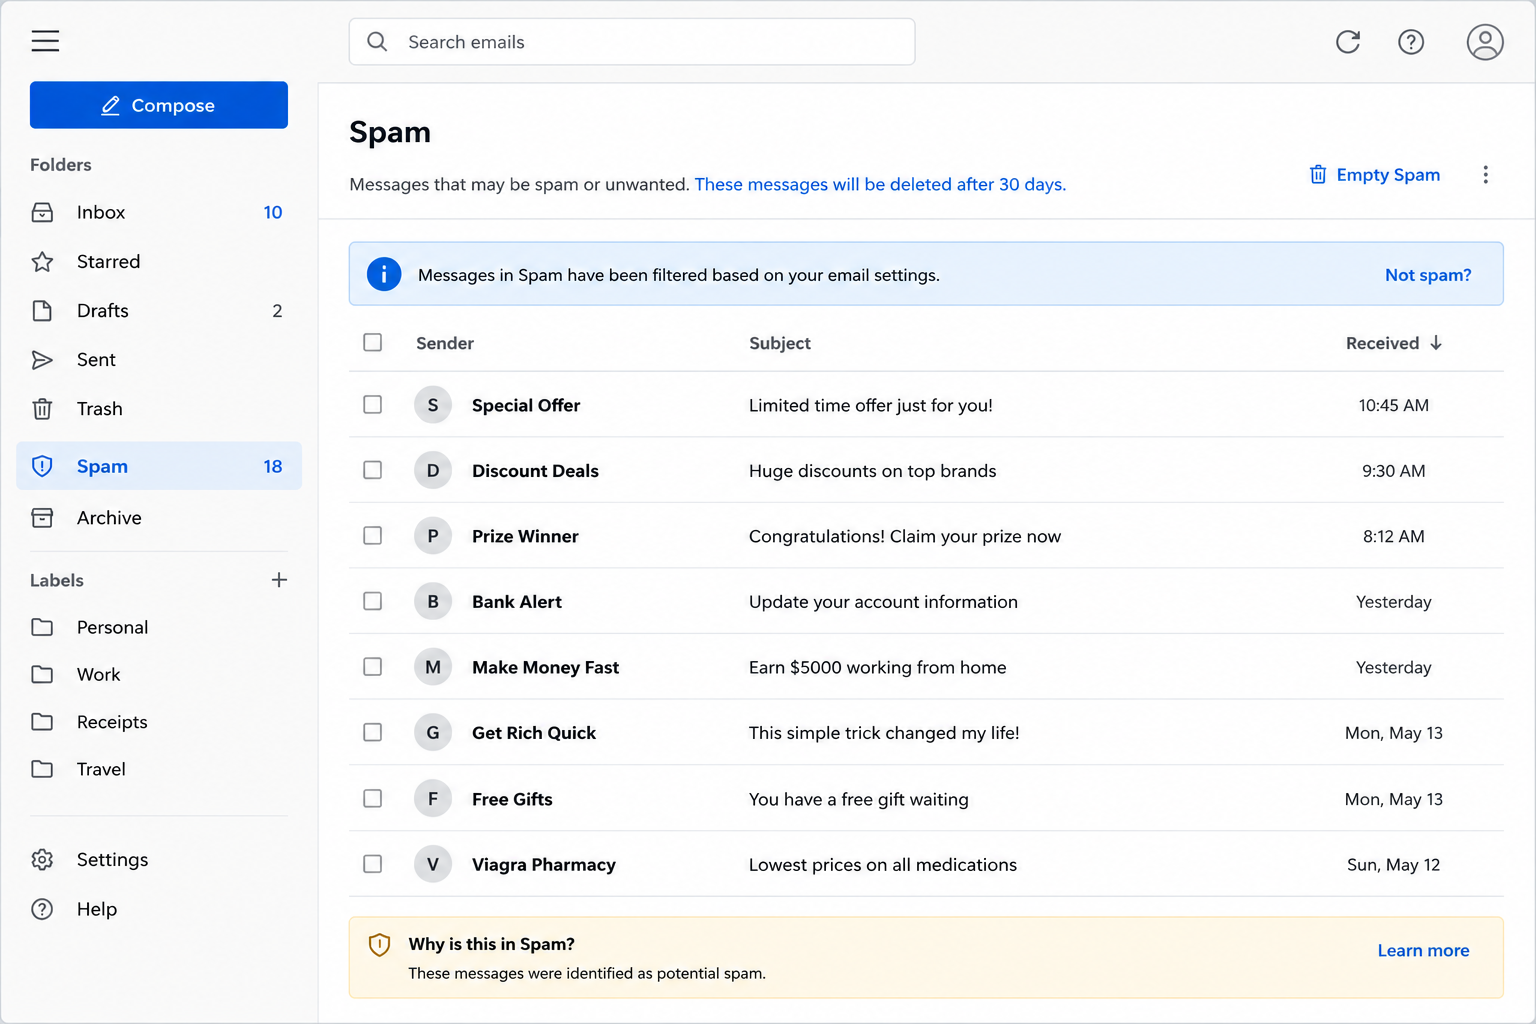Screen dimensions: 1536x1024
Task: Check the Special Offer email checkbox
Action: tap(373, 405)
